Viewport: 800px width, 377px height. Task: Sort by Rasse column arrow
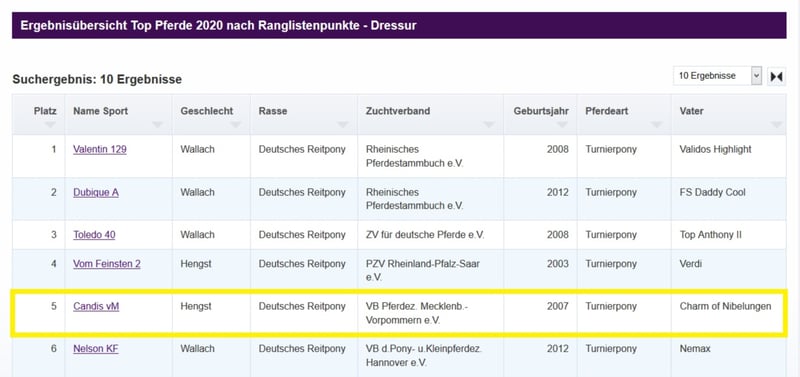343,124
